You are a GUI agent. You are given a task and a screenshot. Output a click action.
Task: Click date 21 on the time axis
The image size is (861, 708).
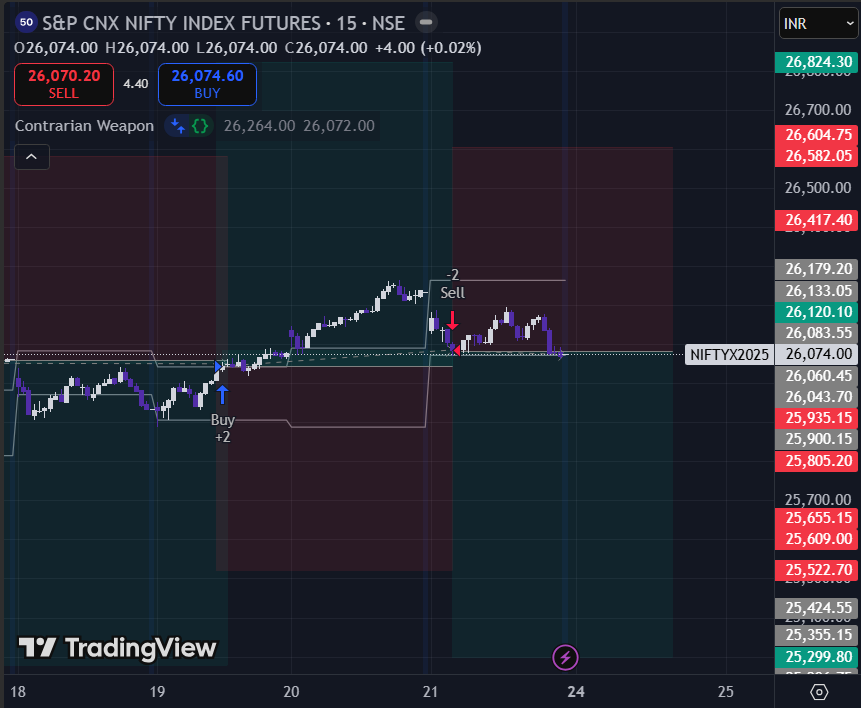(x=430, y=692)
